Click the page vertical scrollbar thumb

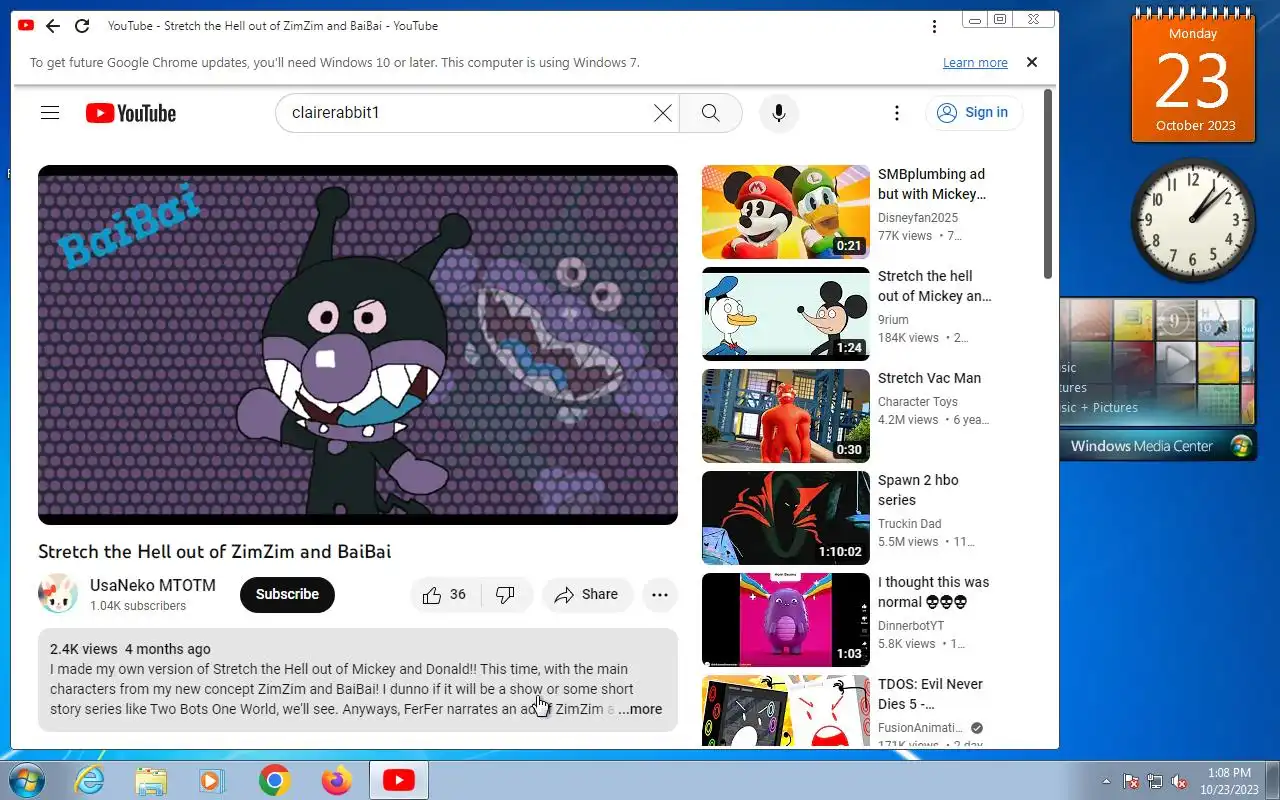(1048, 184)
